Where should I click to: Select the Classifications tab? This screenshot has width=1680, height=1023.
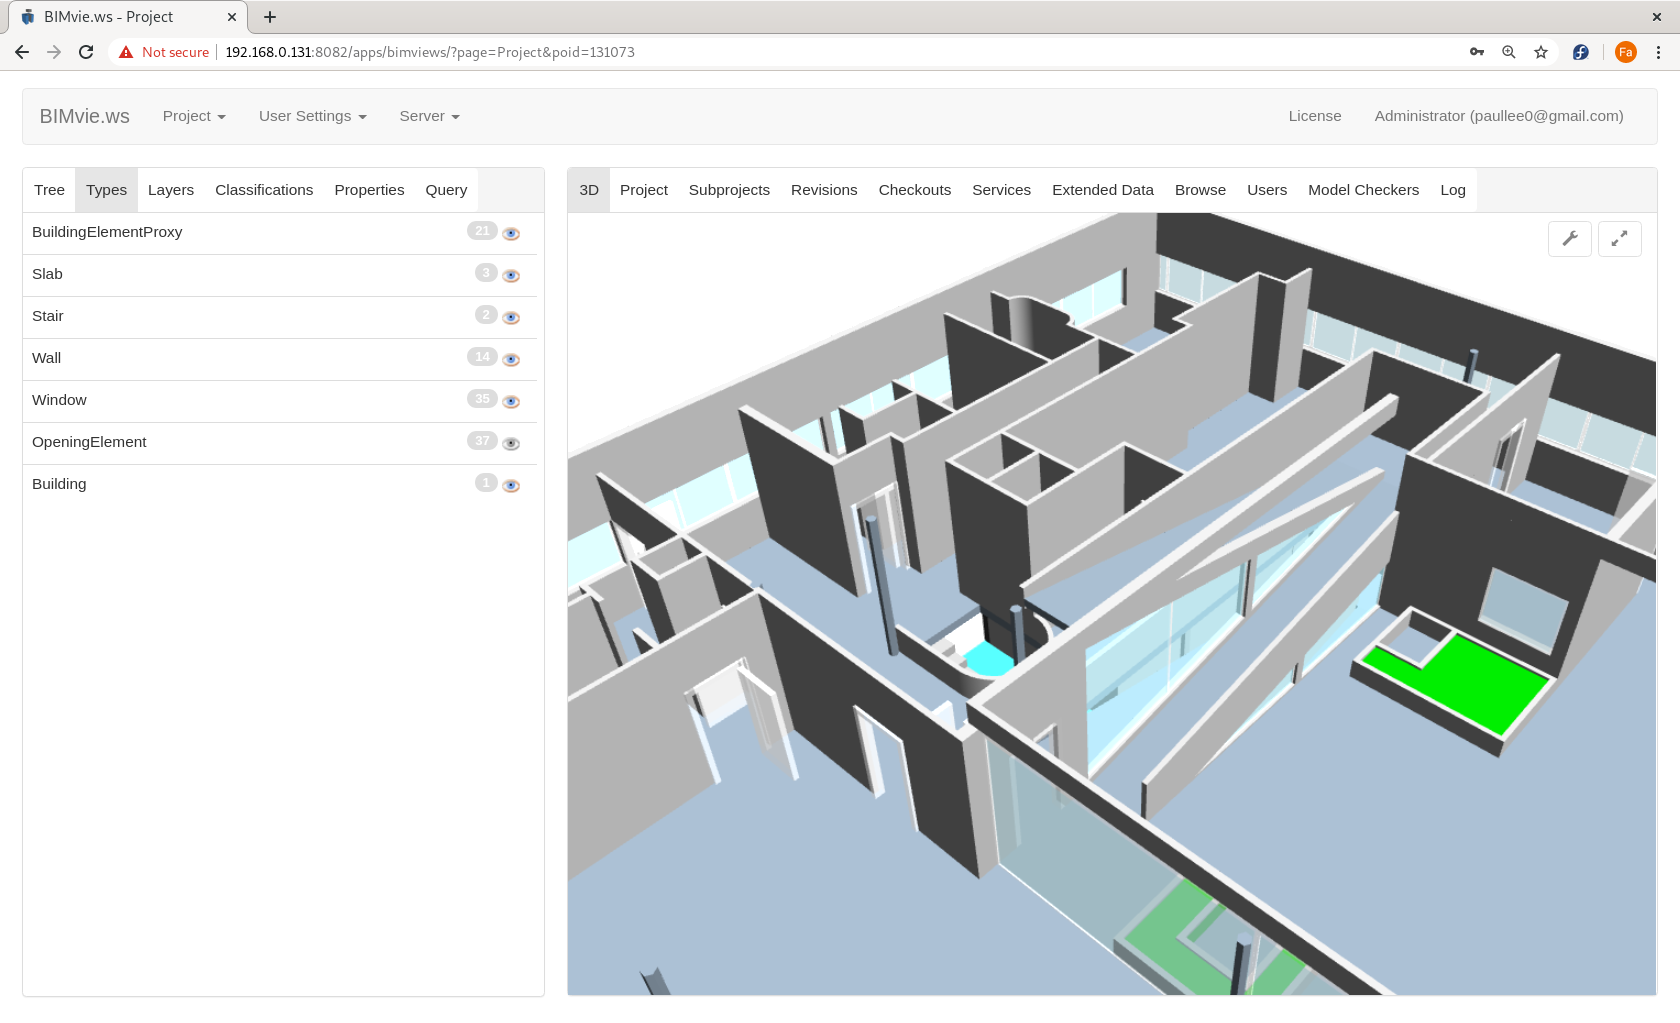pos(263,190)
